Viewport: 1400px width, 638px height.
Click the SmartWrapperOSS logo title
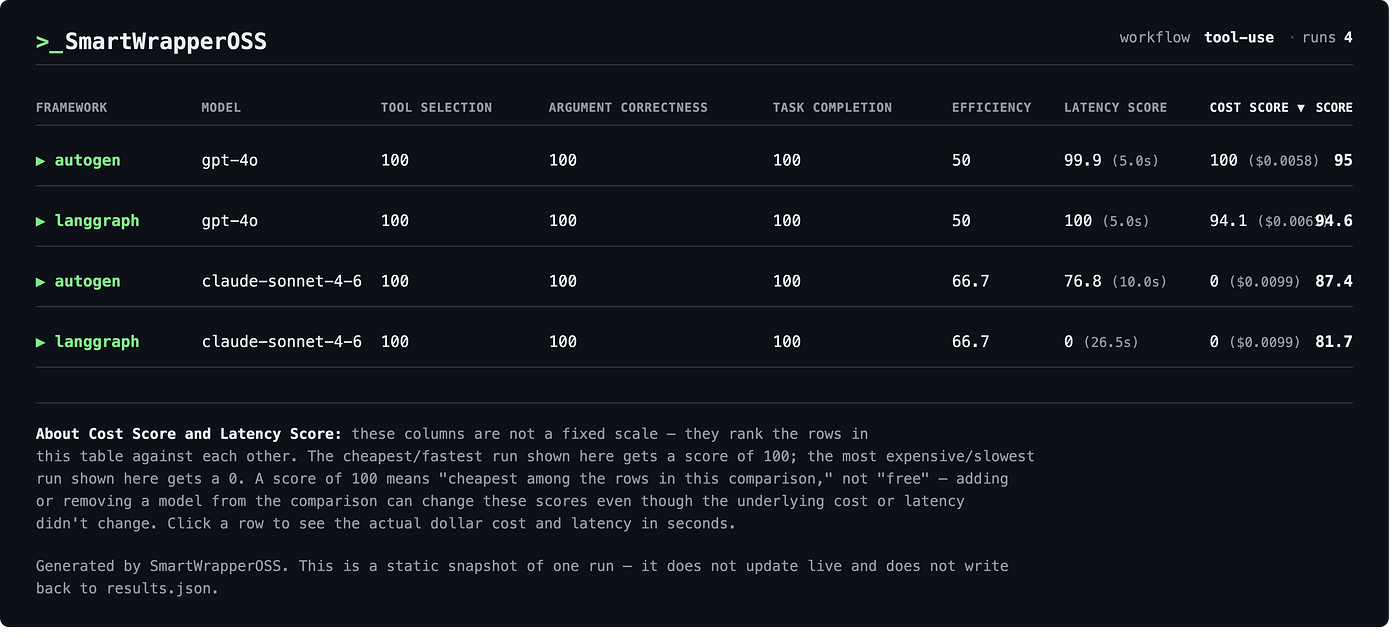151,42
